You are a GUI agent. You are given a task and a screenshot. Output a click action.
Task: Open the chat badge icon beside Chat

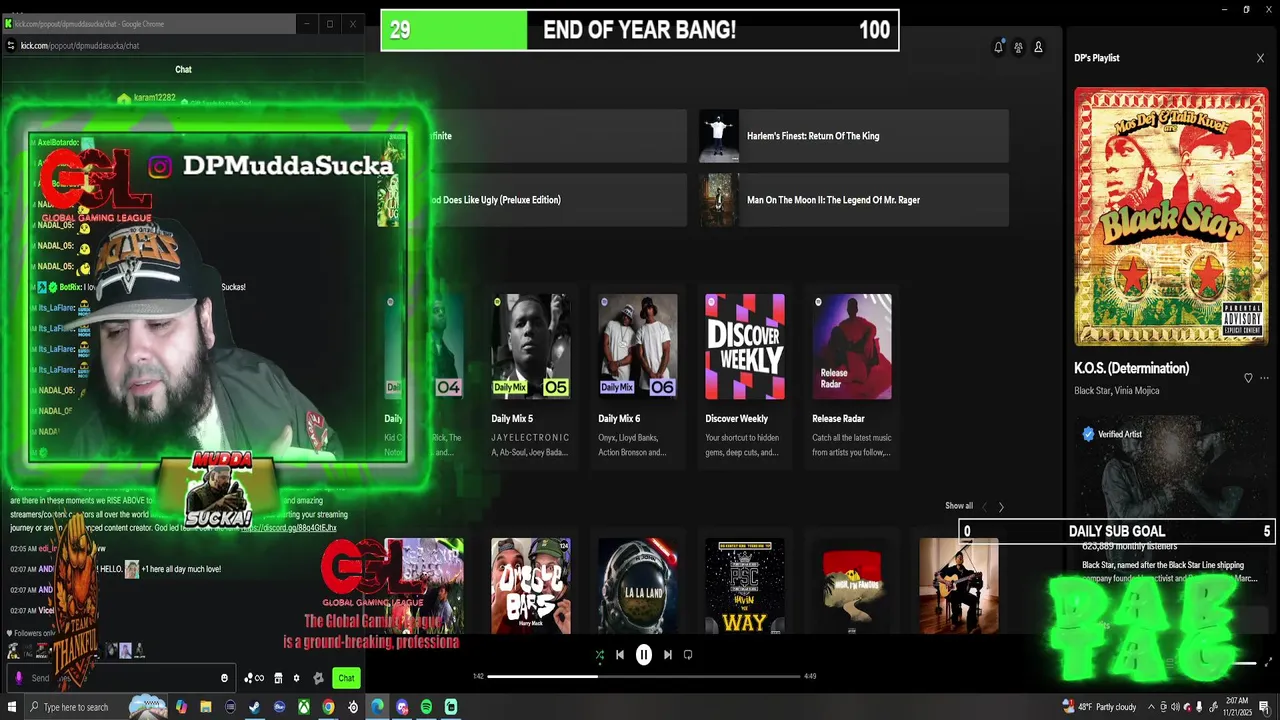tap(318, 678)
